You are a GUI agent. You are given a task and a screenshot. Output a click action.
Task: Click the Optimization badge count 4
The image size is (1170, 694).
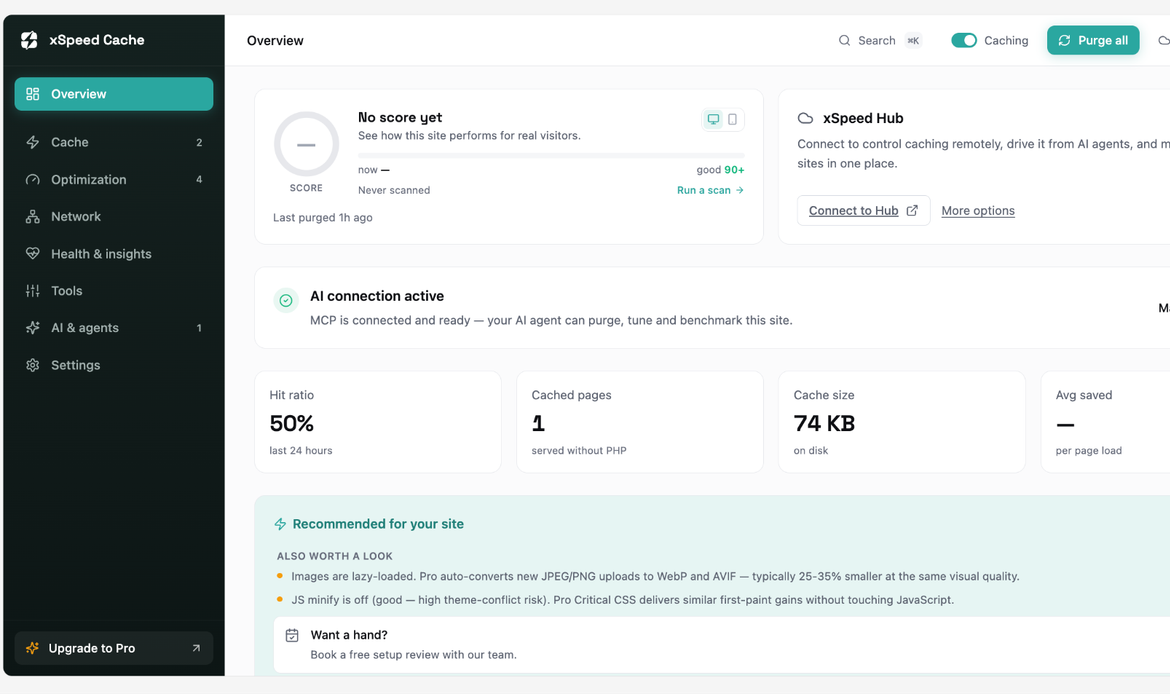199,179
